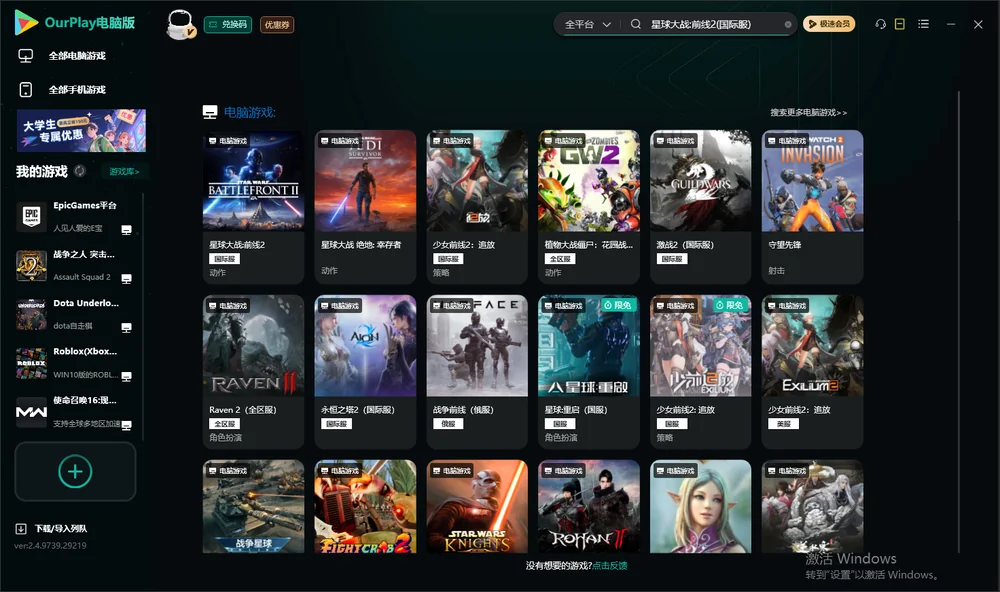This screenshot has height=592, width=1000.
Task: Open the Guild Wars 2 game thumbnail
Action: 701,181
